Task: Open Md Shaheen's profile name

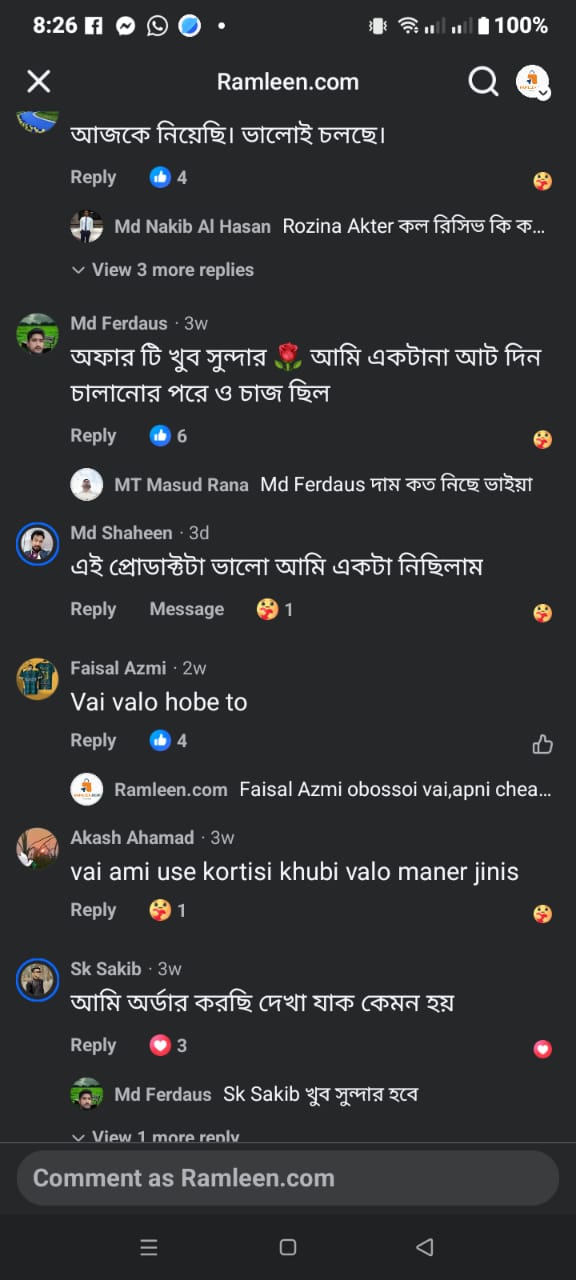Action: point(122,532)
